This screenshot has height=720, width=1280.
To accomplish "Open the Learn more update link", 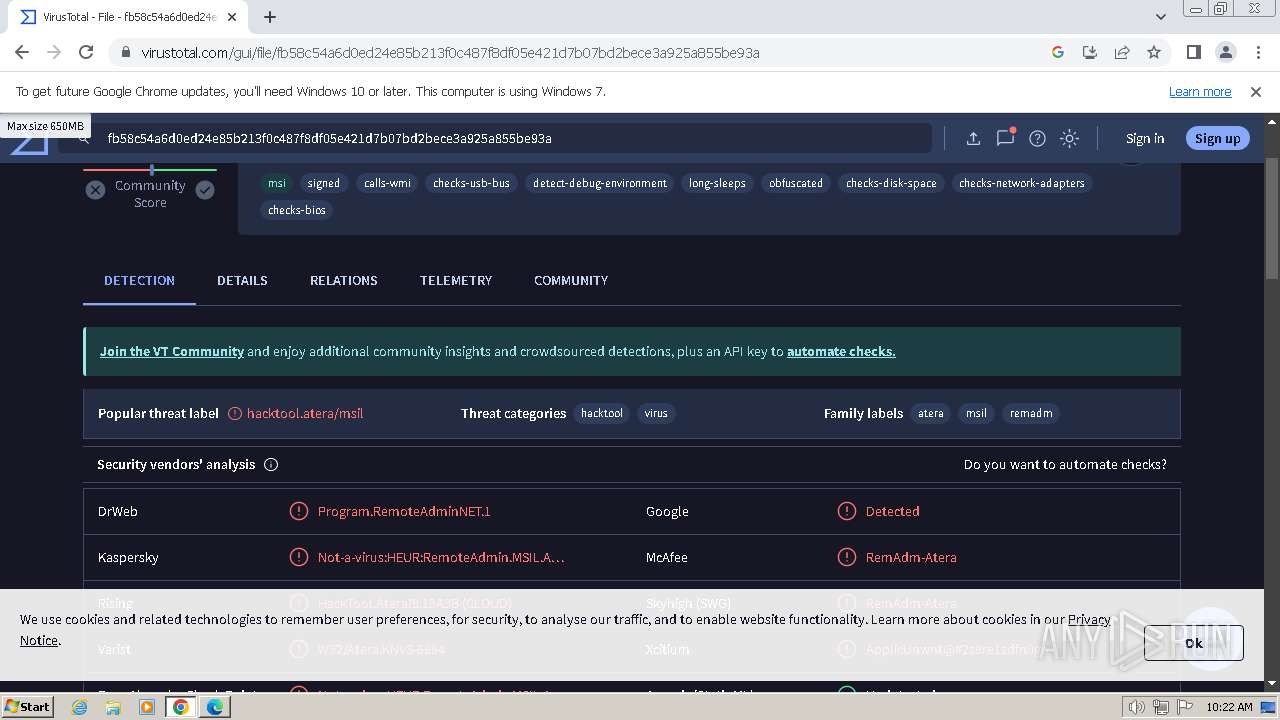I will pos(1200,91).
